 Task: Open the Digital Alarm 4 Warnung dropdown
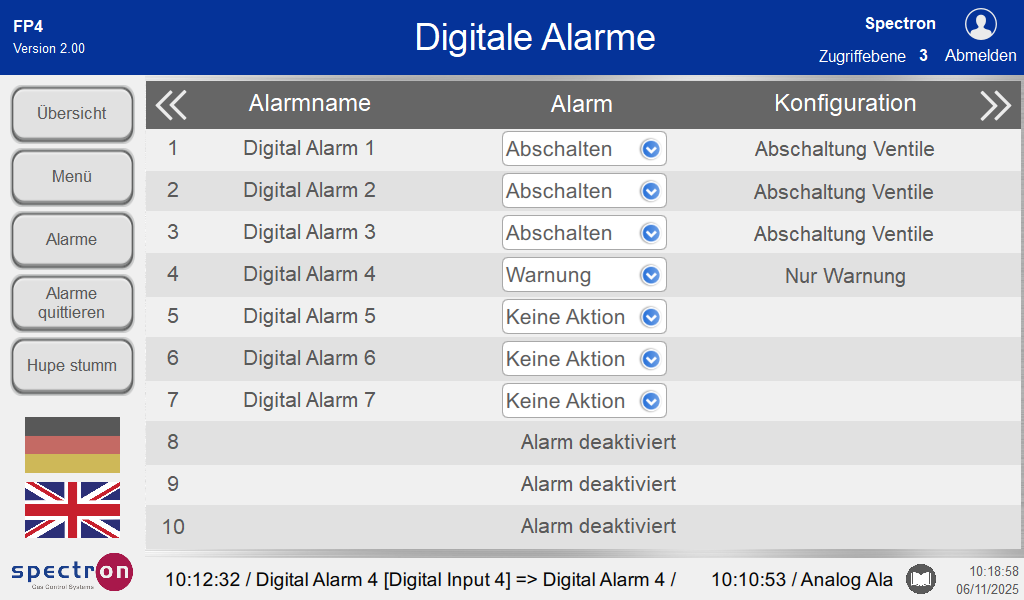coord(584,275)
